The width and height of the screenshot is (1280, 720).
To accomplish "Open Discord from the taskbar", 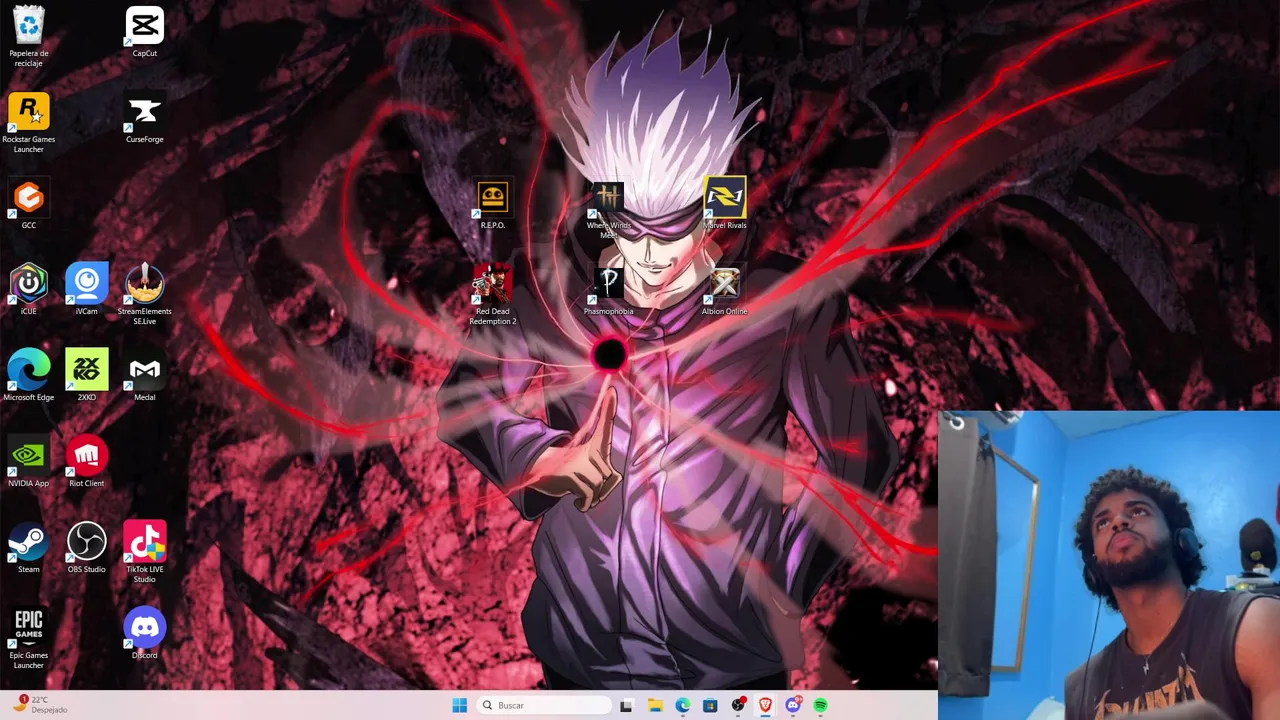I will (793, 705).
